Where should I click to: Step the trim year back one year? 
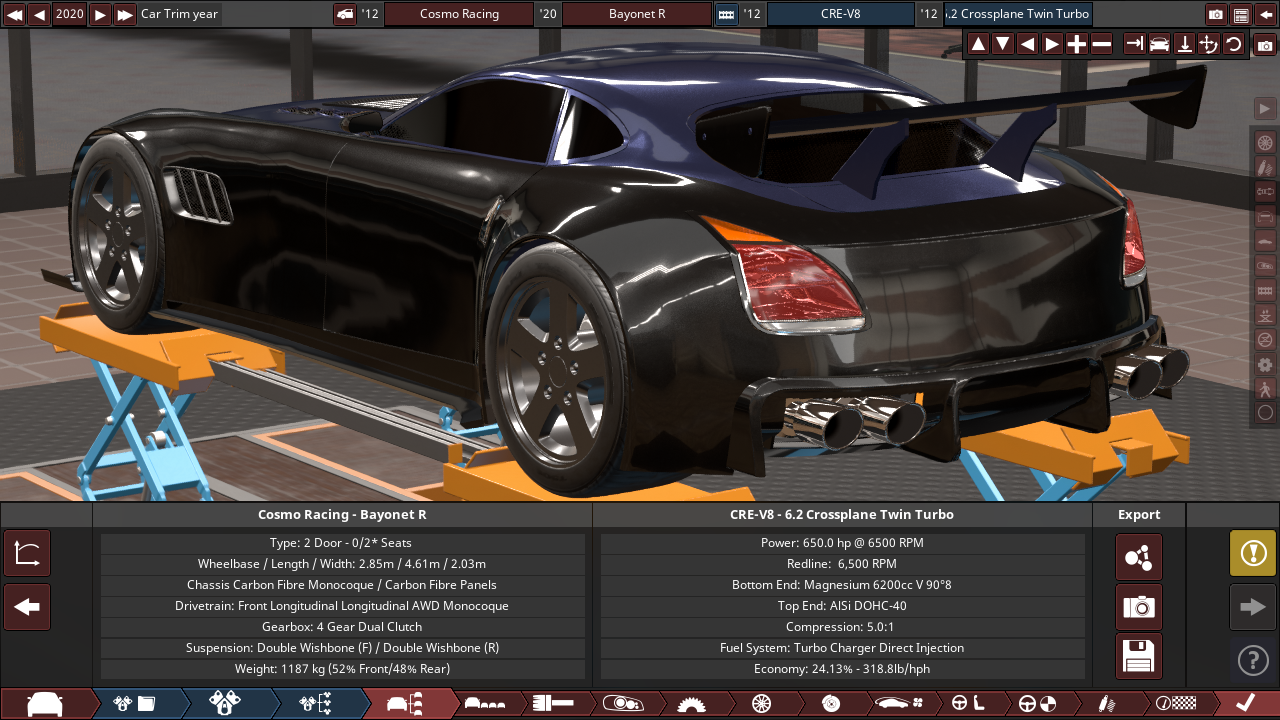click(40, 14)
